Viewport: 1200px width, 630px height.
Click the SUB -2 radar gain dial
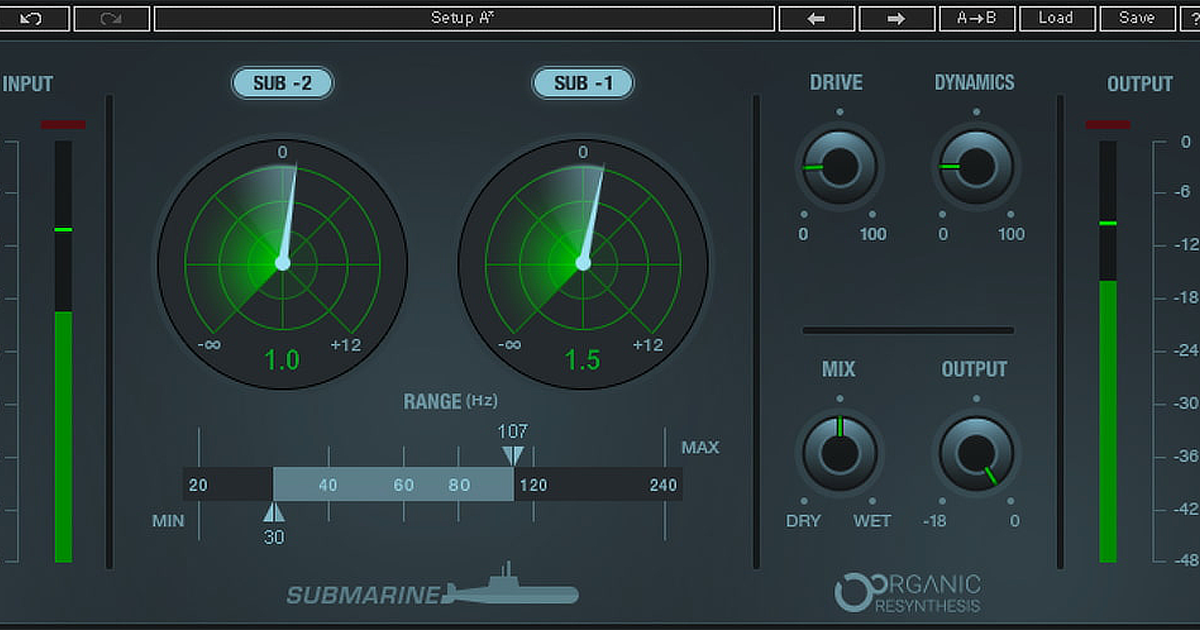point(282,263)
